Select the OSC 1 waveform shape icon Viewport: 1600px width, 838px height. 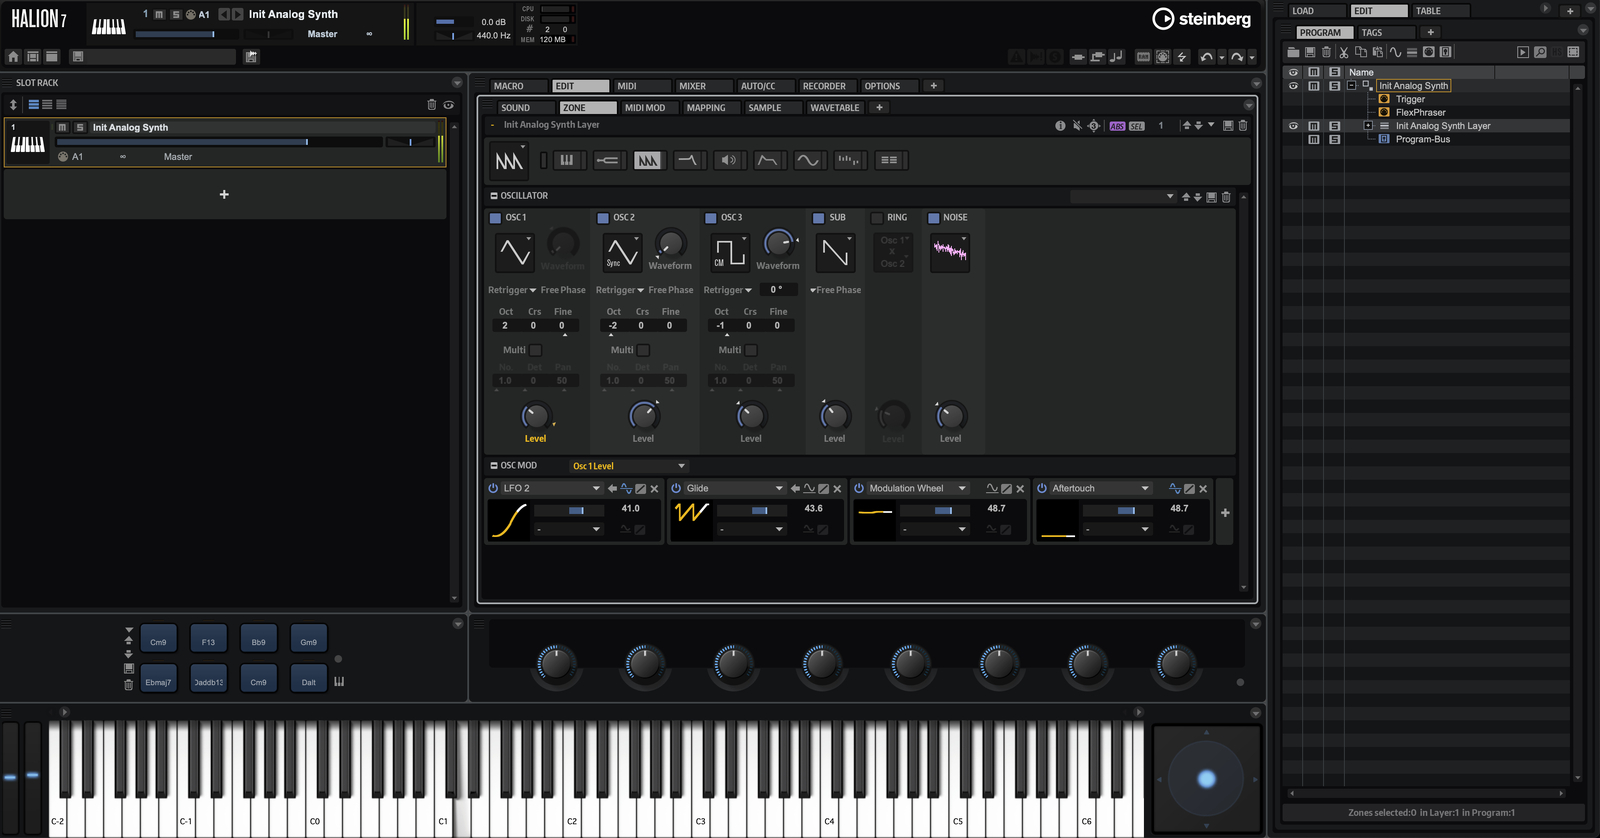pyautogui.click(x=515, y=252)
